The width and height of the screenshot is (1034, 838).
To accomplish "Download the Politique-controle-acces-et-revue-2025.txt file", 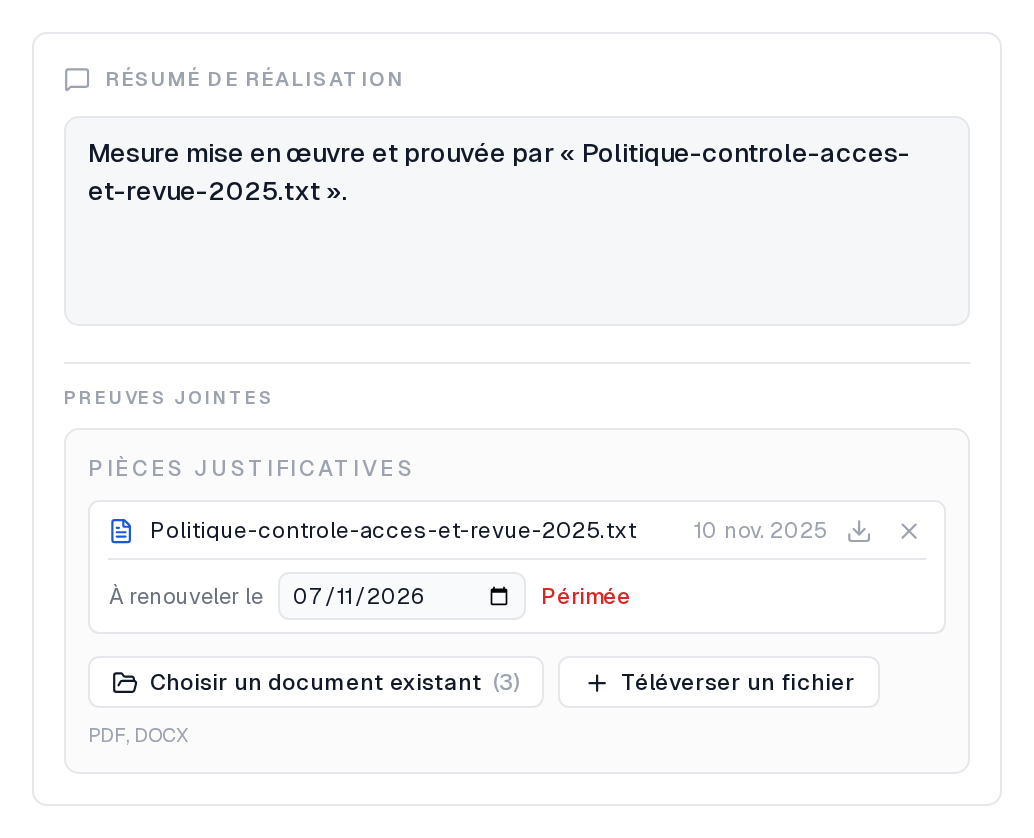I will pyautogui.click(x=859, y=531).
